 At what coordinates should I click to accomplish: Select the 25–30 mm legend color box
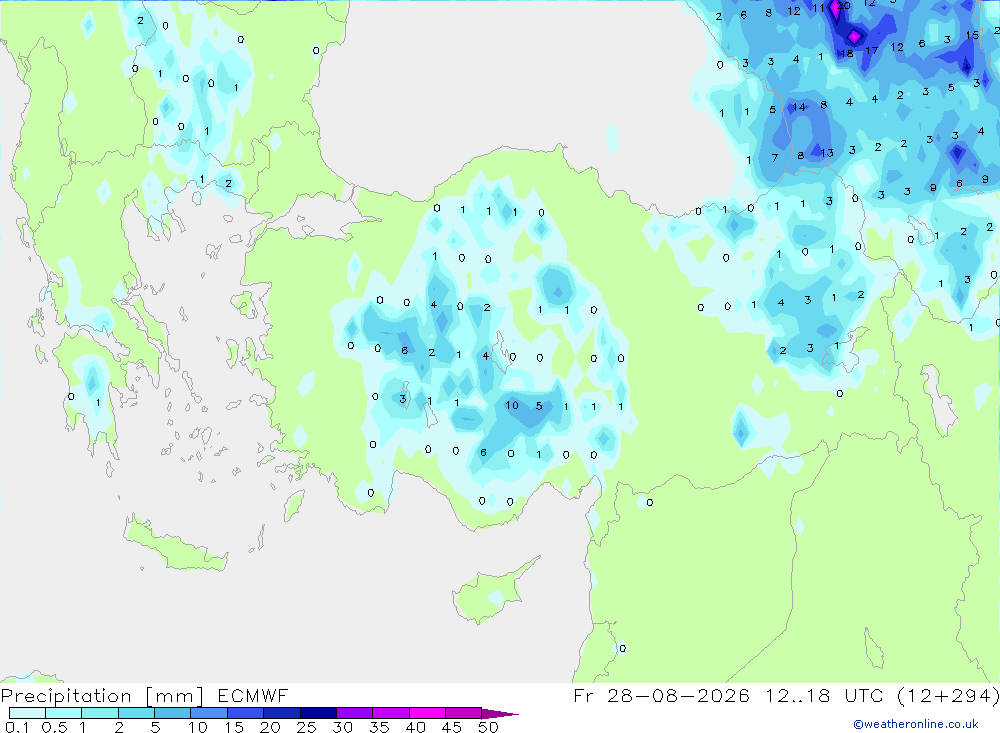click(x=318, y=713)
